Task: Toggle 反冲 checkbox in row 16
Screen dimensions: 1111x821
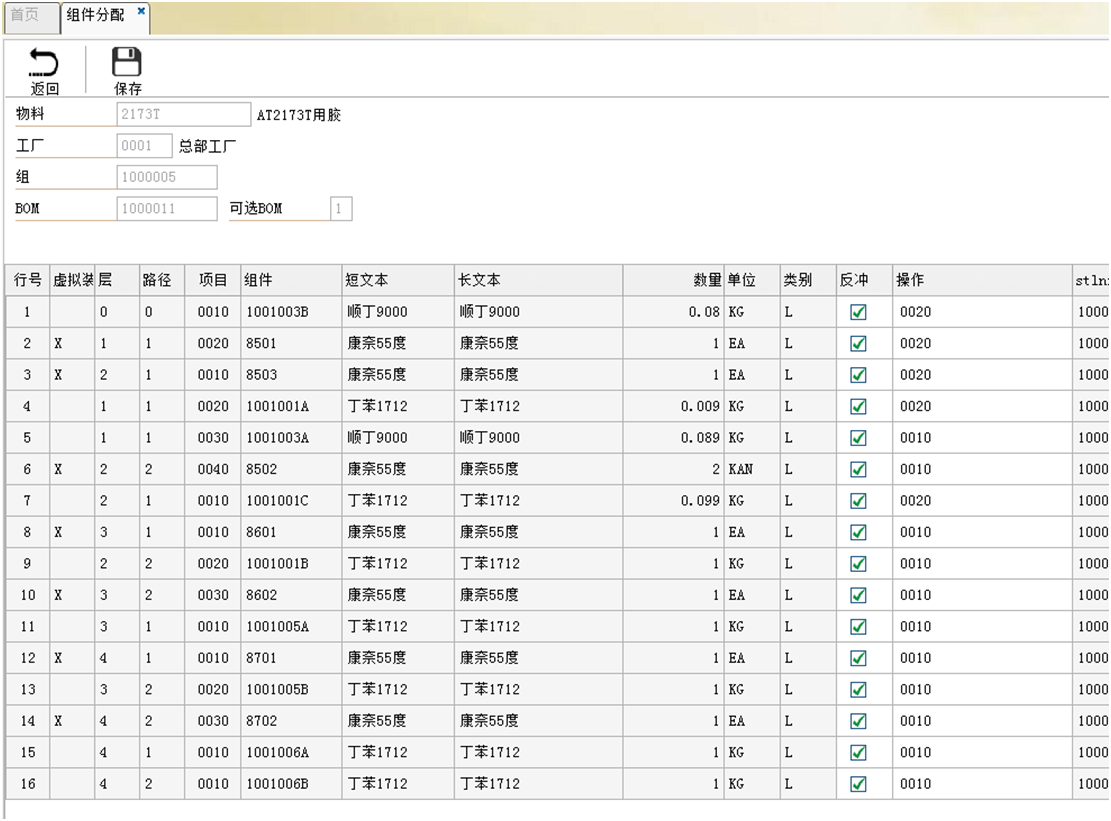Action: coord(858,784)
